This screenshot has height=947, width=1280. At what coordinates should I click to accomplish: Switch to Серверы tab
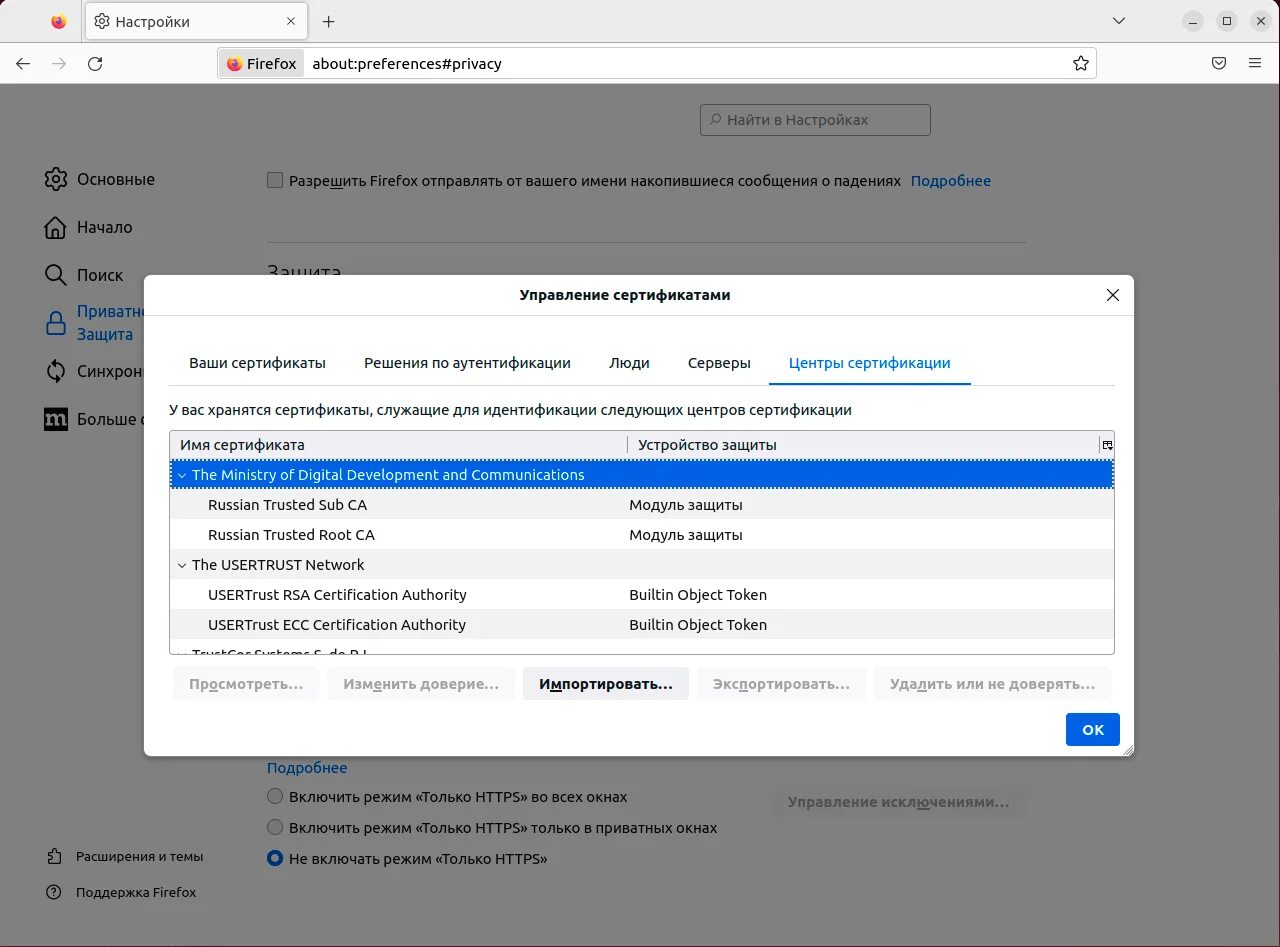coord(719,363)
